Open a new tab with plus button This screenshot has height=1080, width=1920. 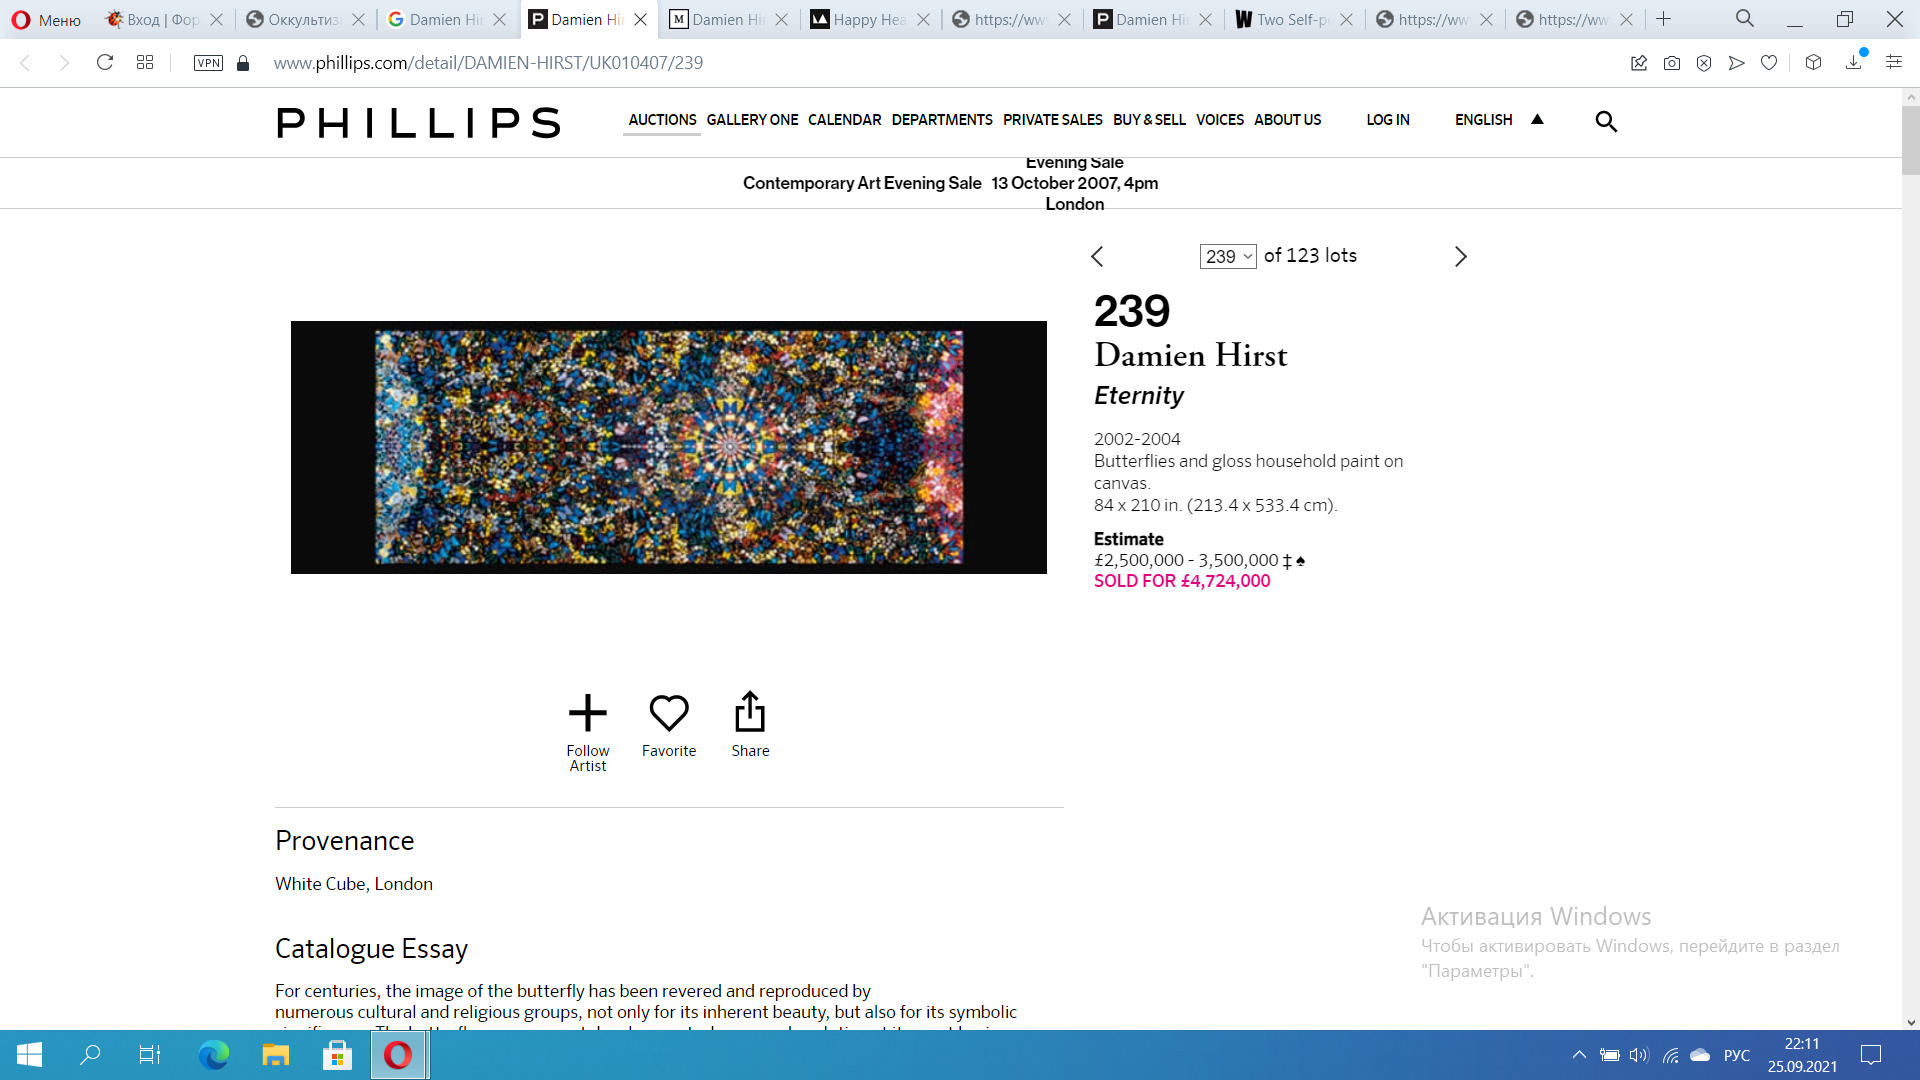1664,19
